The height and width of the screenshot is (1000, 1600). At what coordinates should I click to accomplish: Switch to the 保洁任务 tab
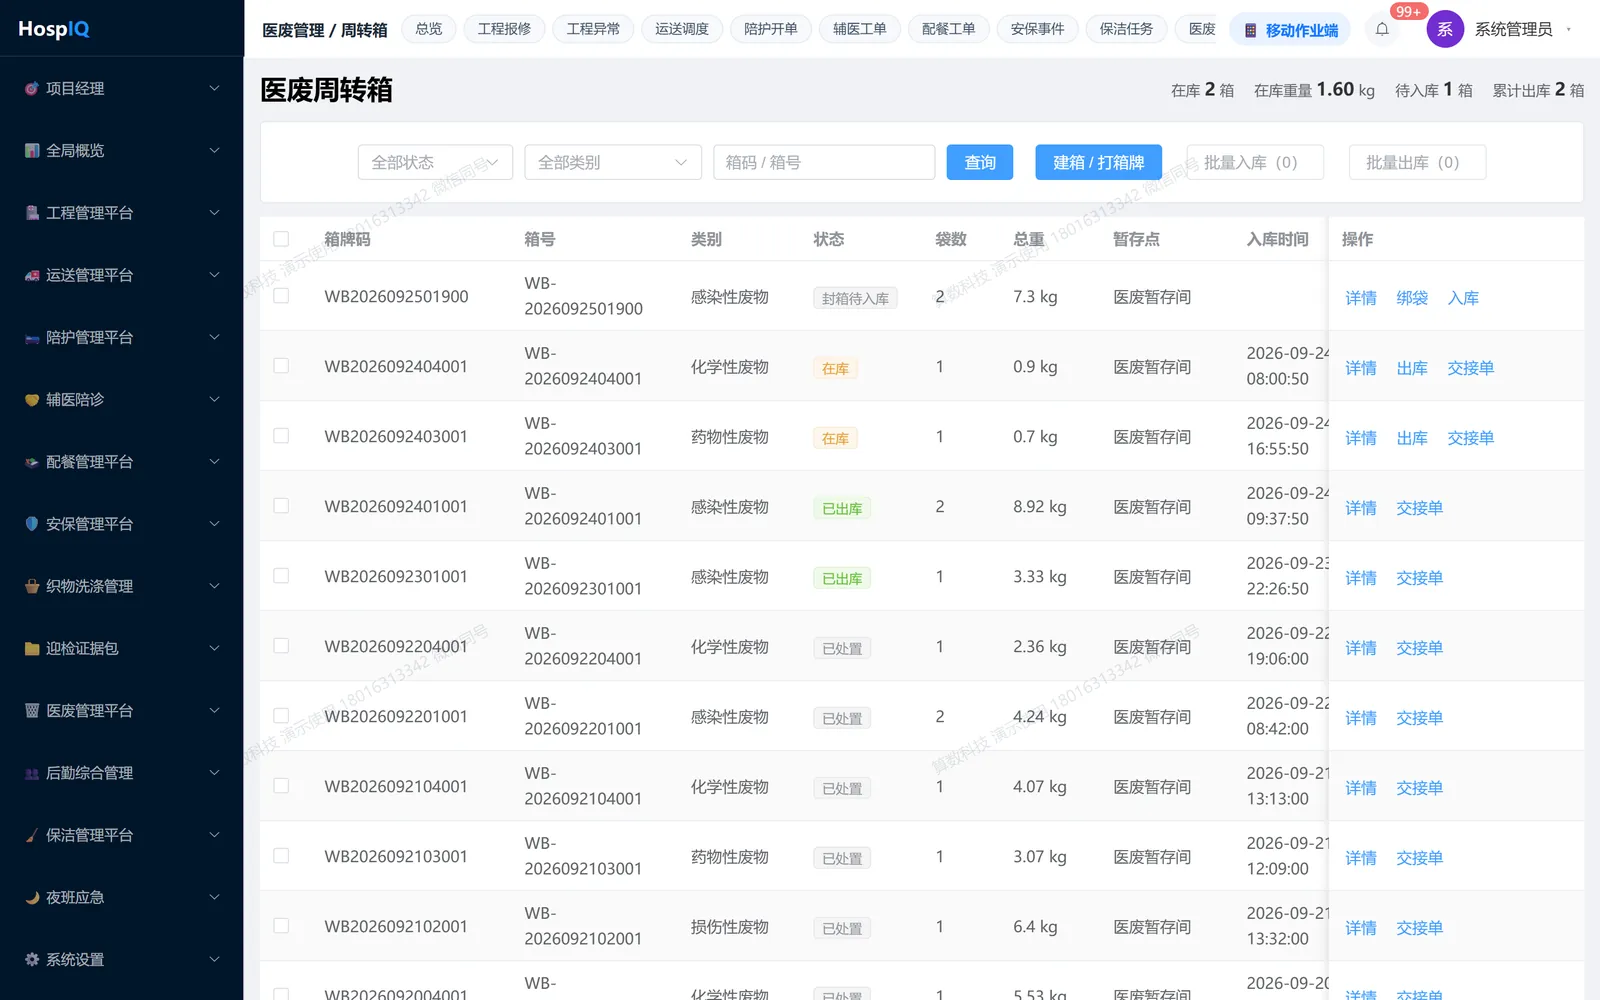[1127, 29]
